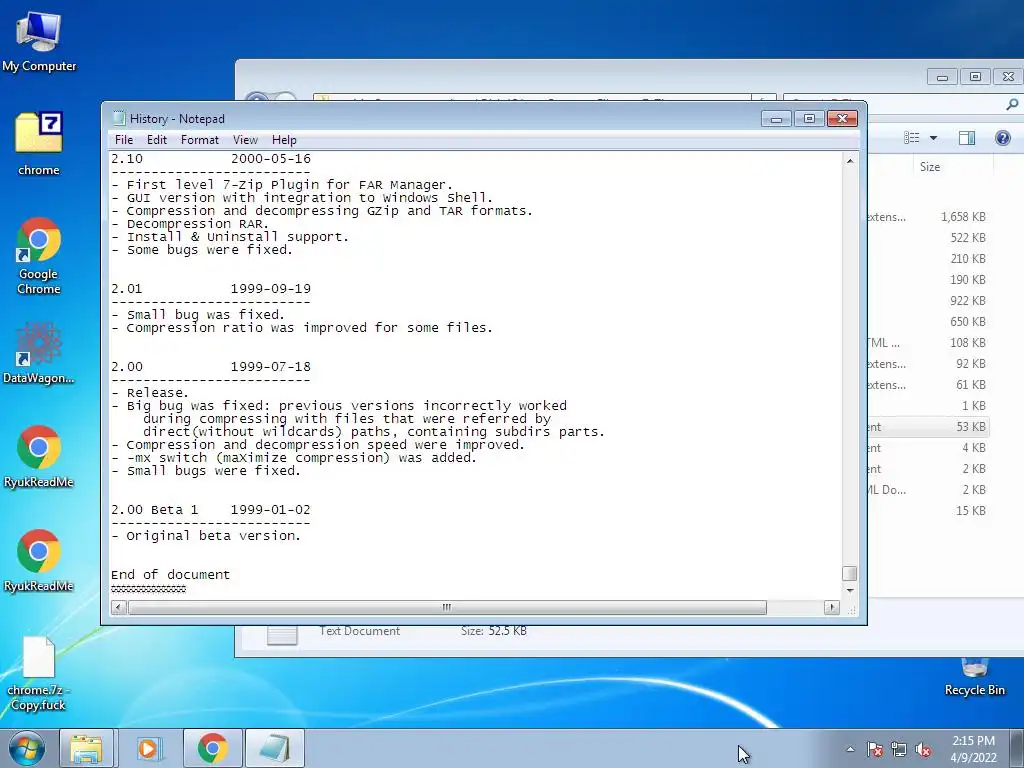Click the Show desktop strip

click(1017, 749)
